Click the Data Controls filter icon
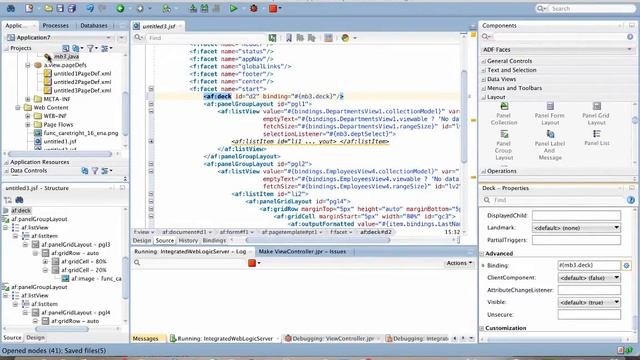The image size is (640, 360). coord(95,171)
